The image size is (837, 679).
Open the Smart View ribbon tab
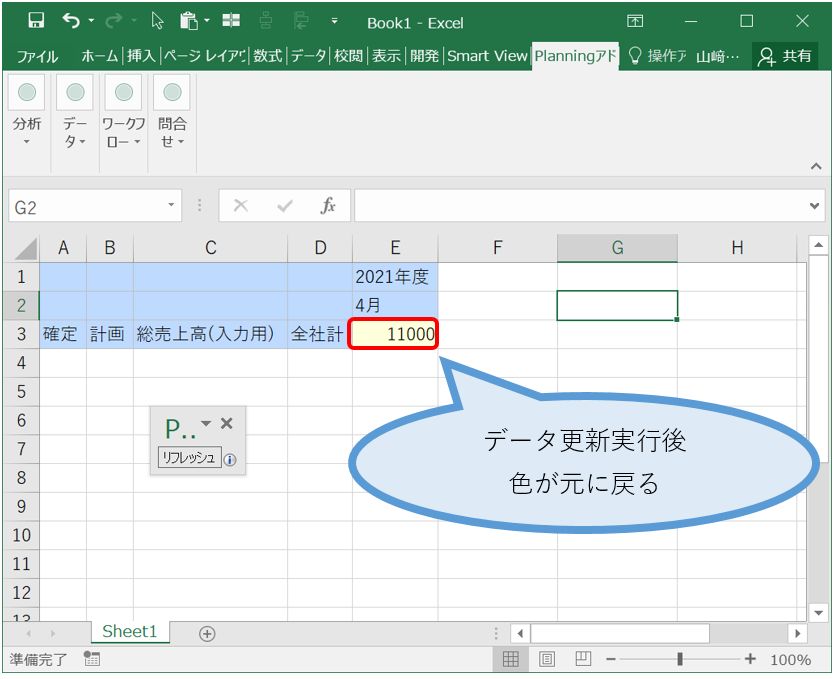click(487, 56)
